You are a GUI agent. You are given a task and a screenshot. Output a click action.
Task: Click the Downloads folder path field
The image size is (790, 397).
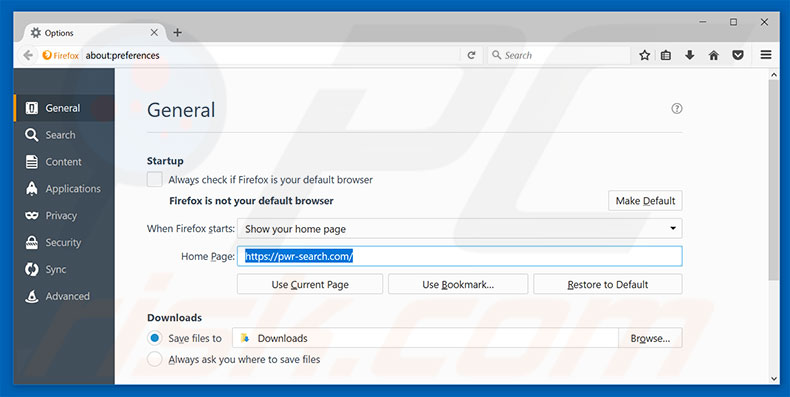pos(425,338)
